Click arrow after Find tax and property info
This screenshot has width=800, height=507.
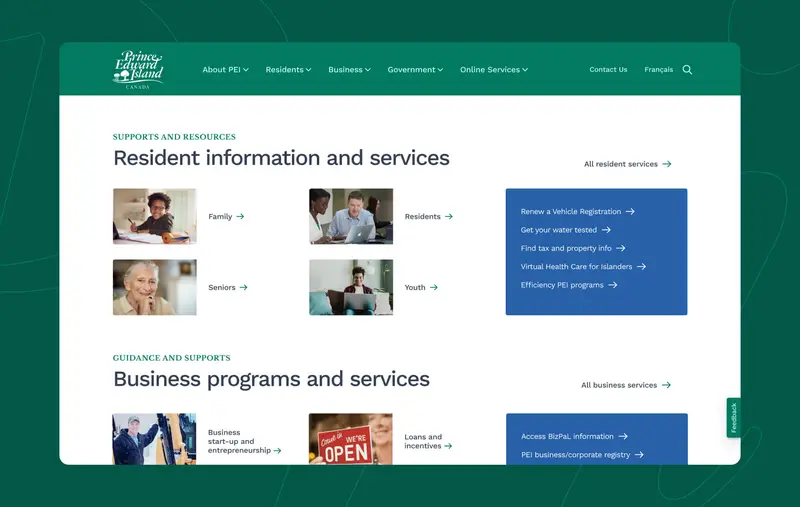point(620,248)
